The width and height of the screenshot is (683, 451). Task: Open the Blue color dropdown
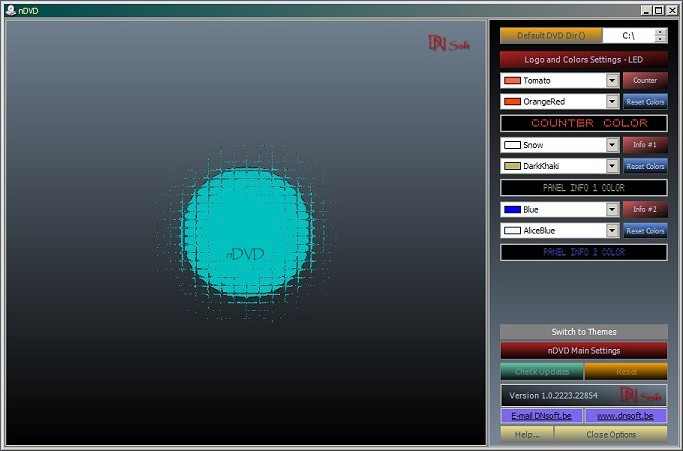tap(612, 210)
